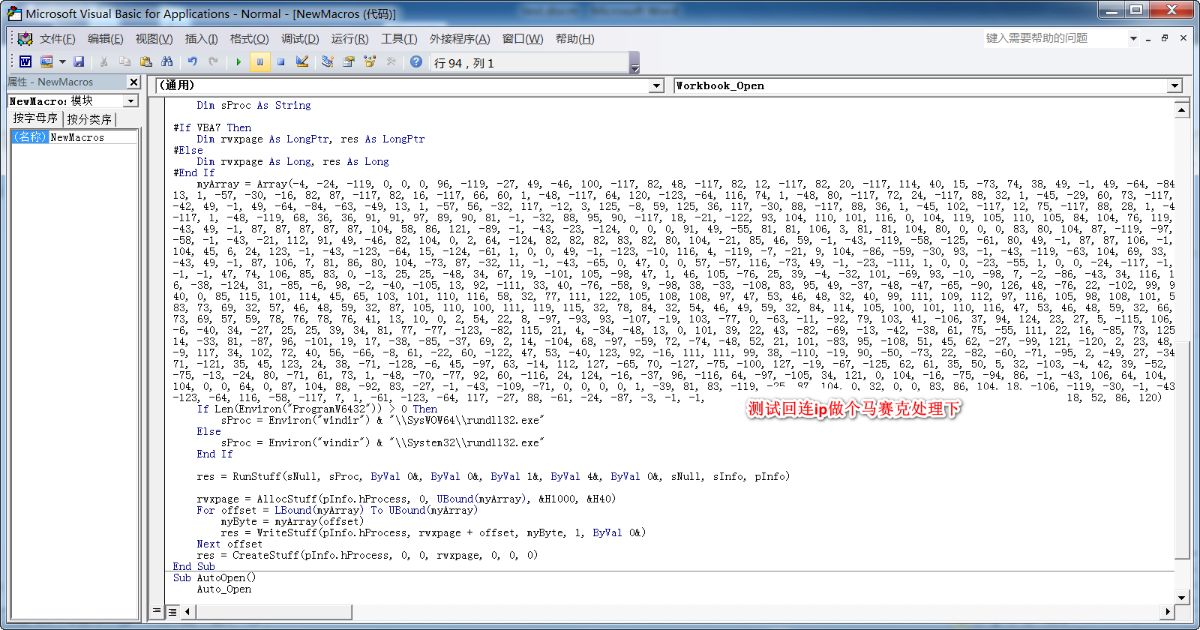Edit the NewMacros name property value
1200x630 pixels.
pos(94,137)
